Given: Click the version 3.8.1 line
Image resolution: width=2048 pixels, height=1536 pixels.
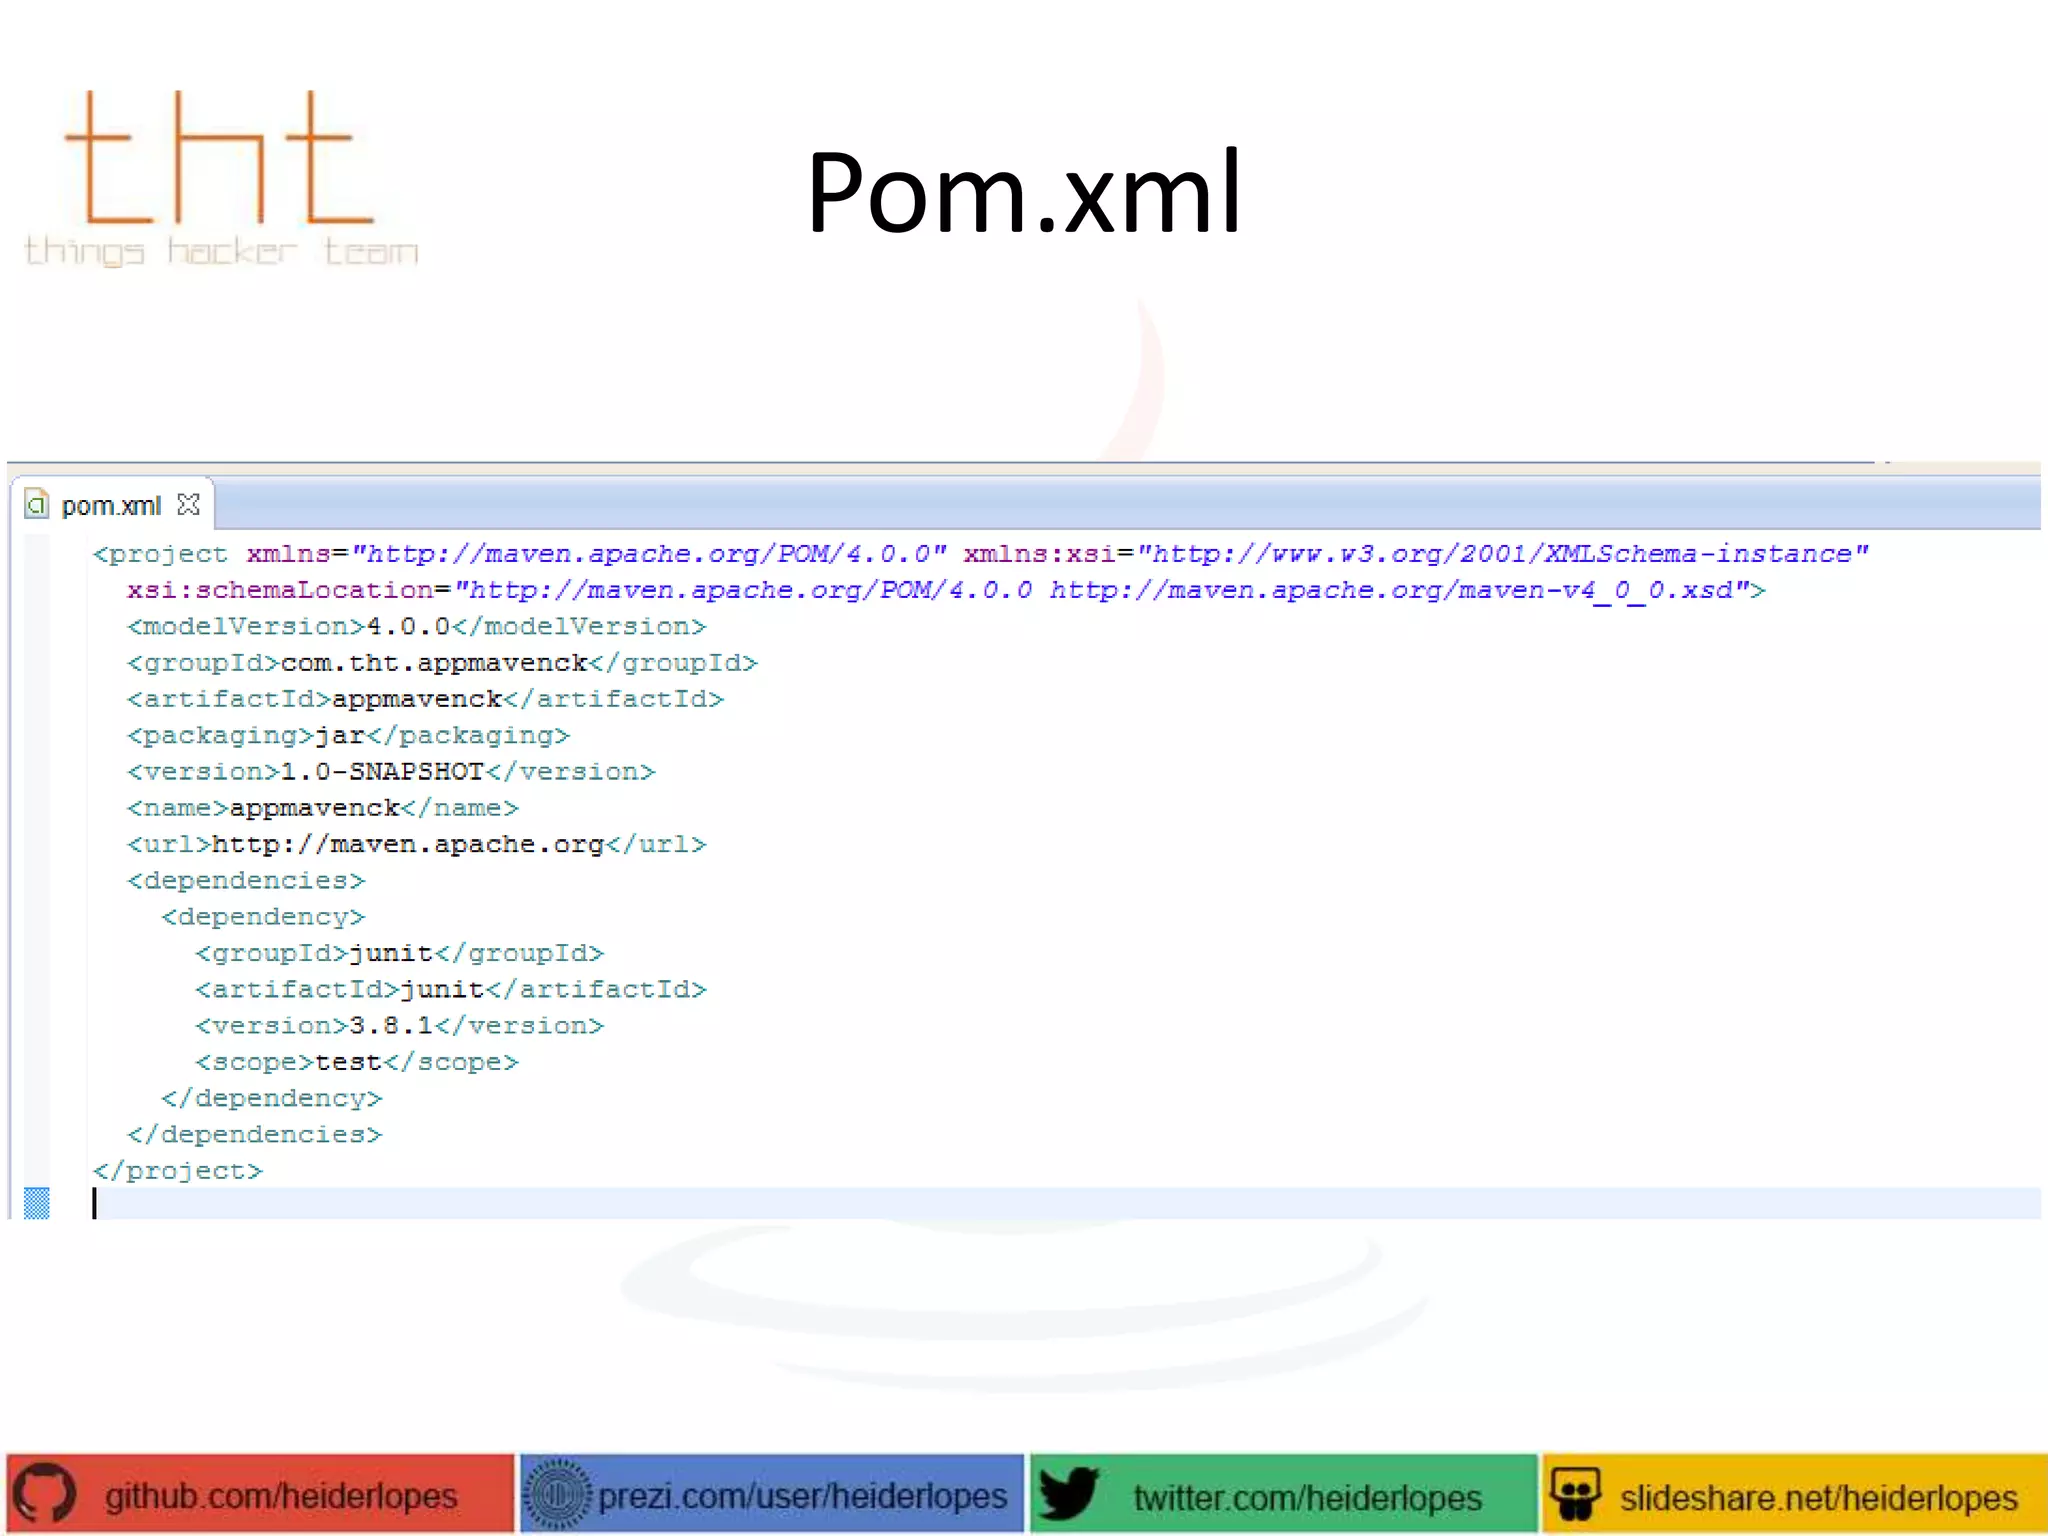Looking at the screenshot, I should point(400,1026).
